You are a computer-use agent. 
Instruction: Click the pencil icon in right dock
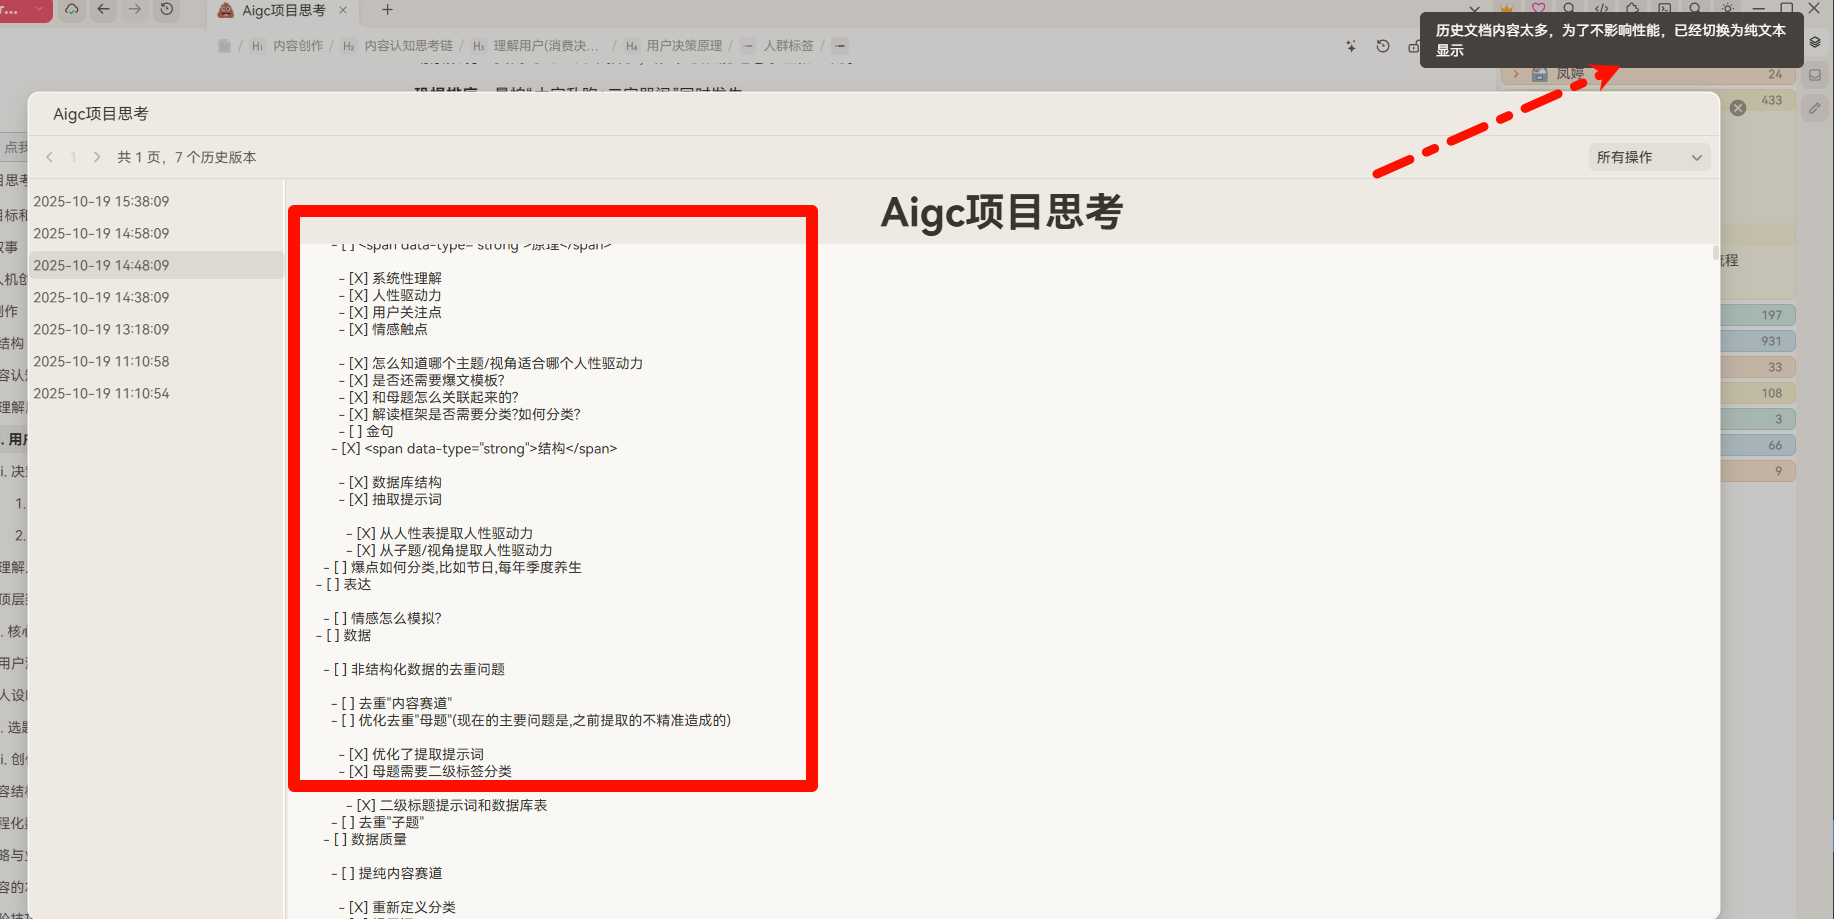pos(1815,107)
